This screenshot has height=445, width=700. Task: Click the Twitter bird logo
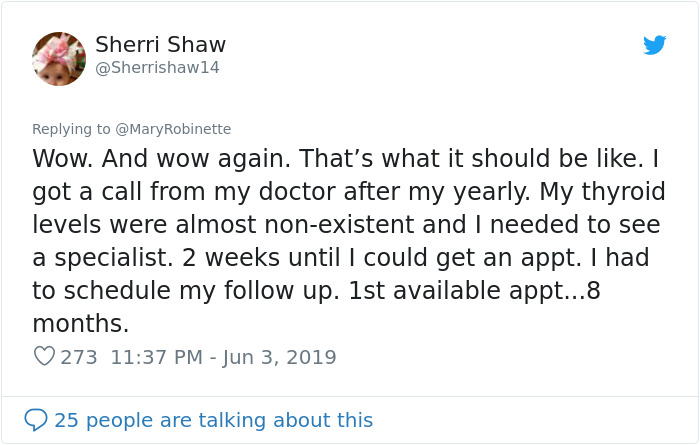click(x=654, y=45)
